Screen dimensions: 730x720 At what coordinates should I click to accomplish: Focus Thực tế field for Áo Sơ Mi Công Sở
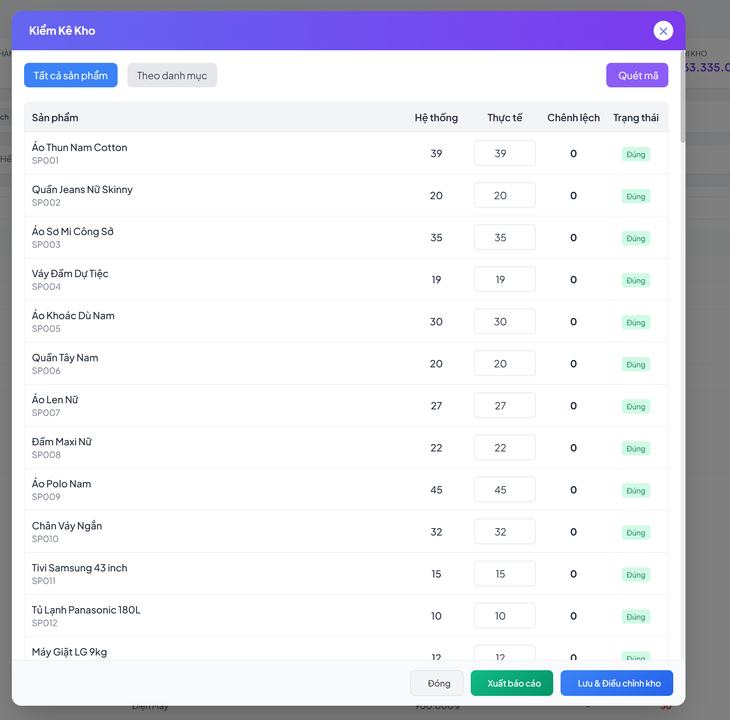pyautogui.click(x=504, y=237)
